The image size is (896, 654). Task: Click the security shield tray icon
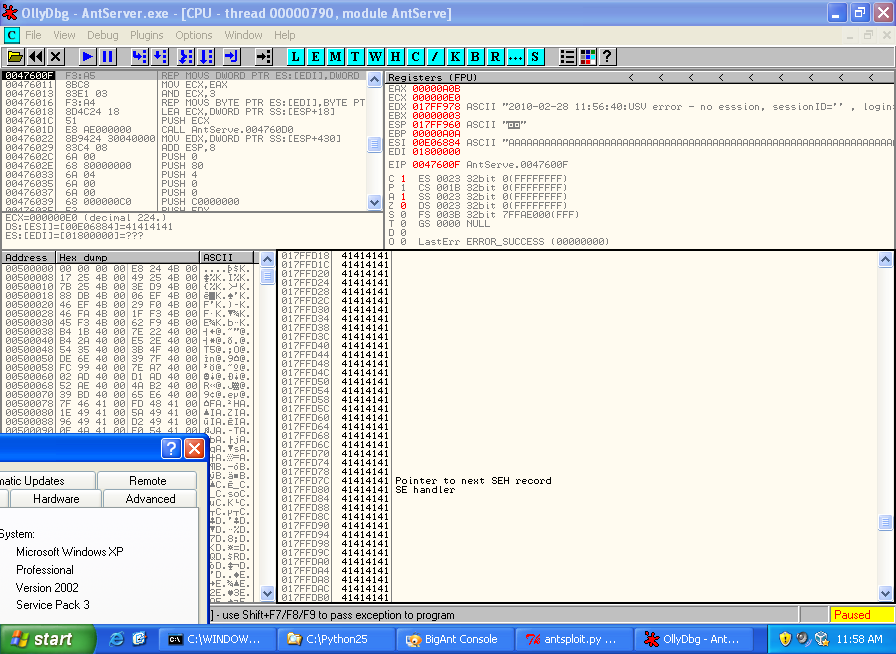[x=785, y=639]
